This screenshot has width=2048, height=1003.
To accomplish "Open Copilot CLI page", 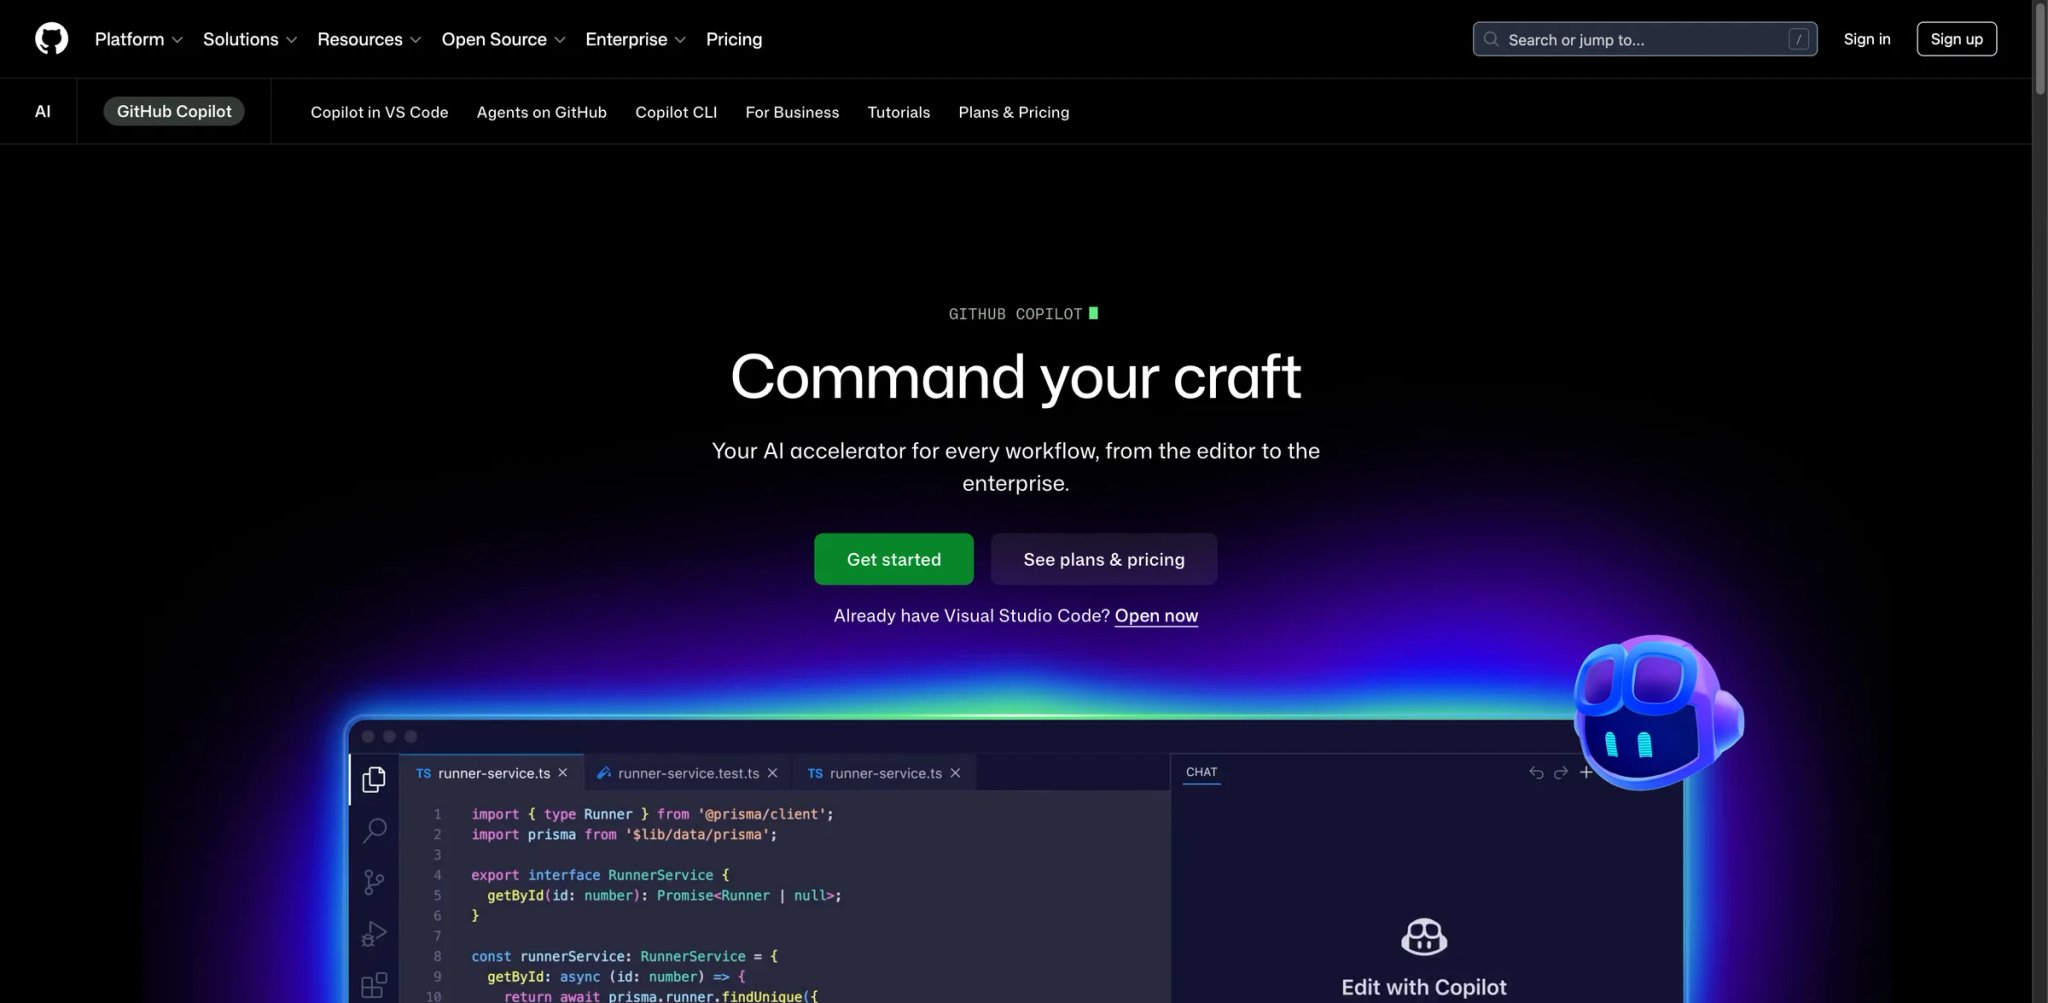I will click(676, 112).
